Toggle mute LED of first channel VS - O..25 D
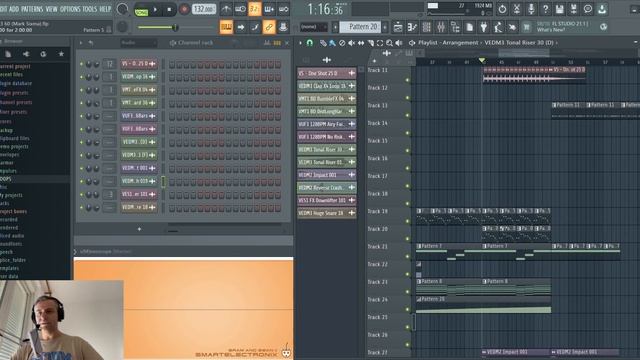Image resolution: width=640 pixels, height=360 pixels. (x=81, y=64)
